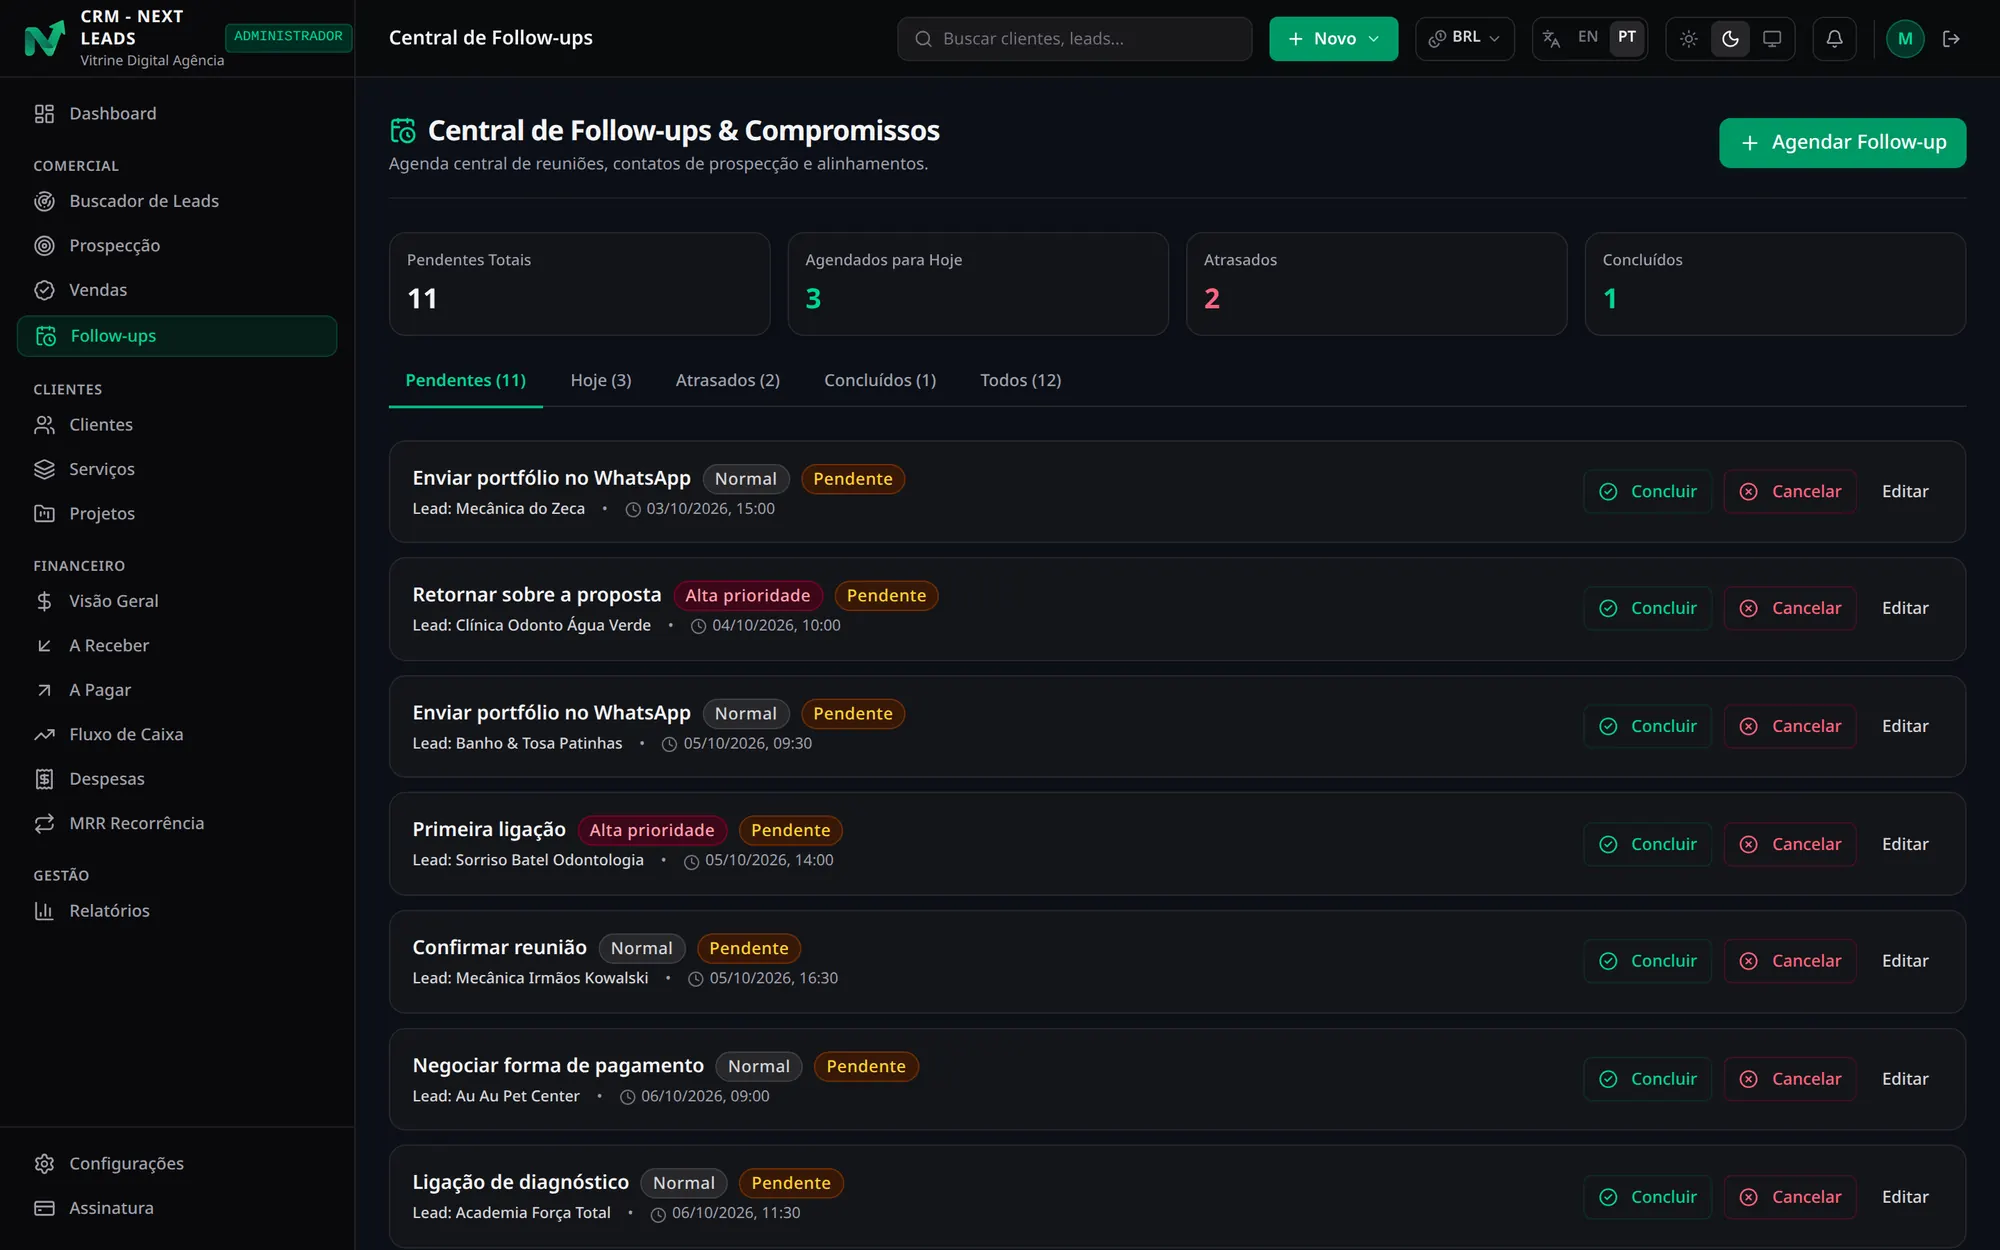
Task: Switch to dark theme moon icon
Action: click(1731, 39)
